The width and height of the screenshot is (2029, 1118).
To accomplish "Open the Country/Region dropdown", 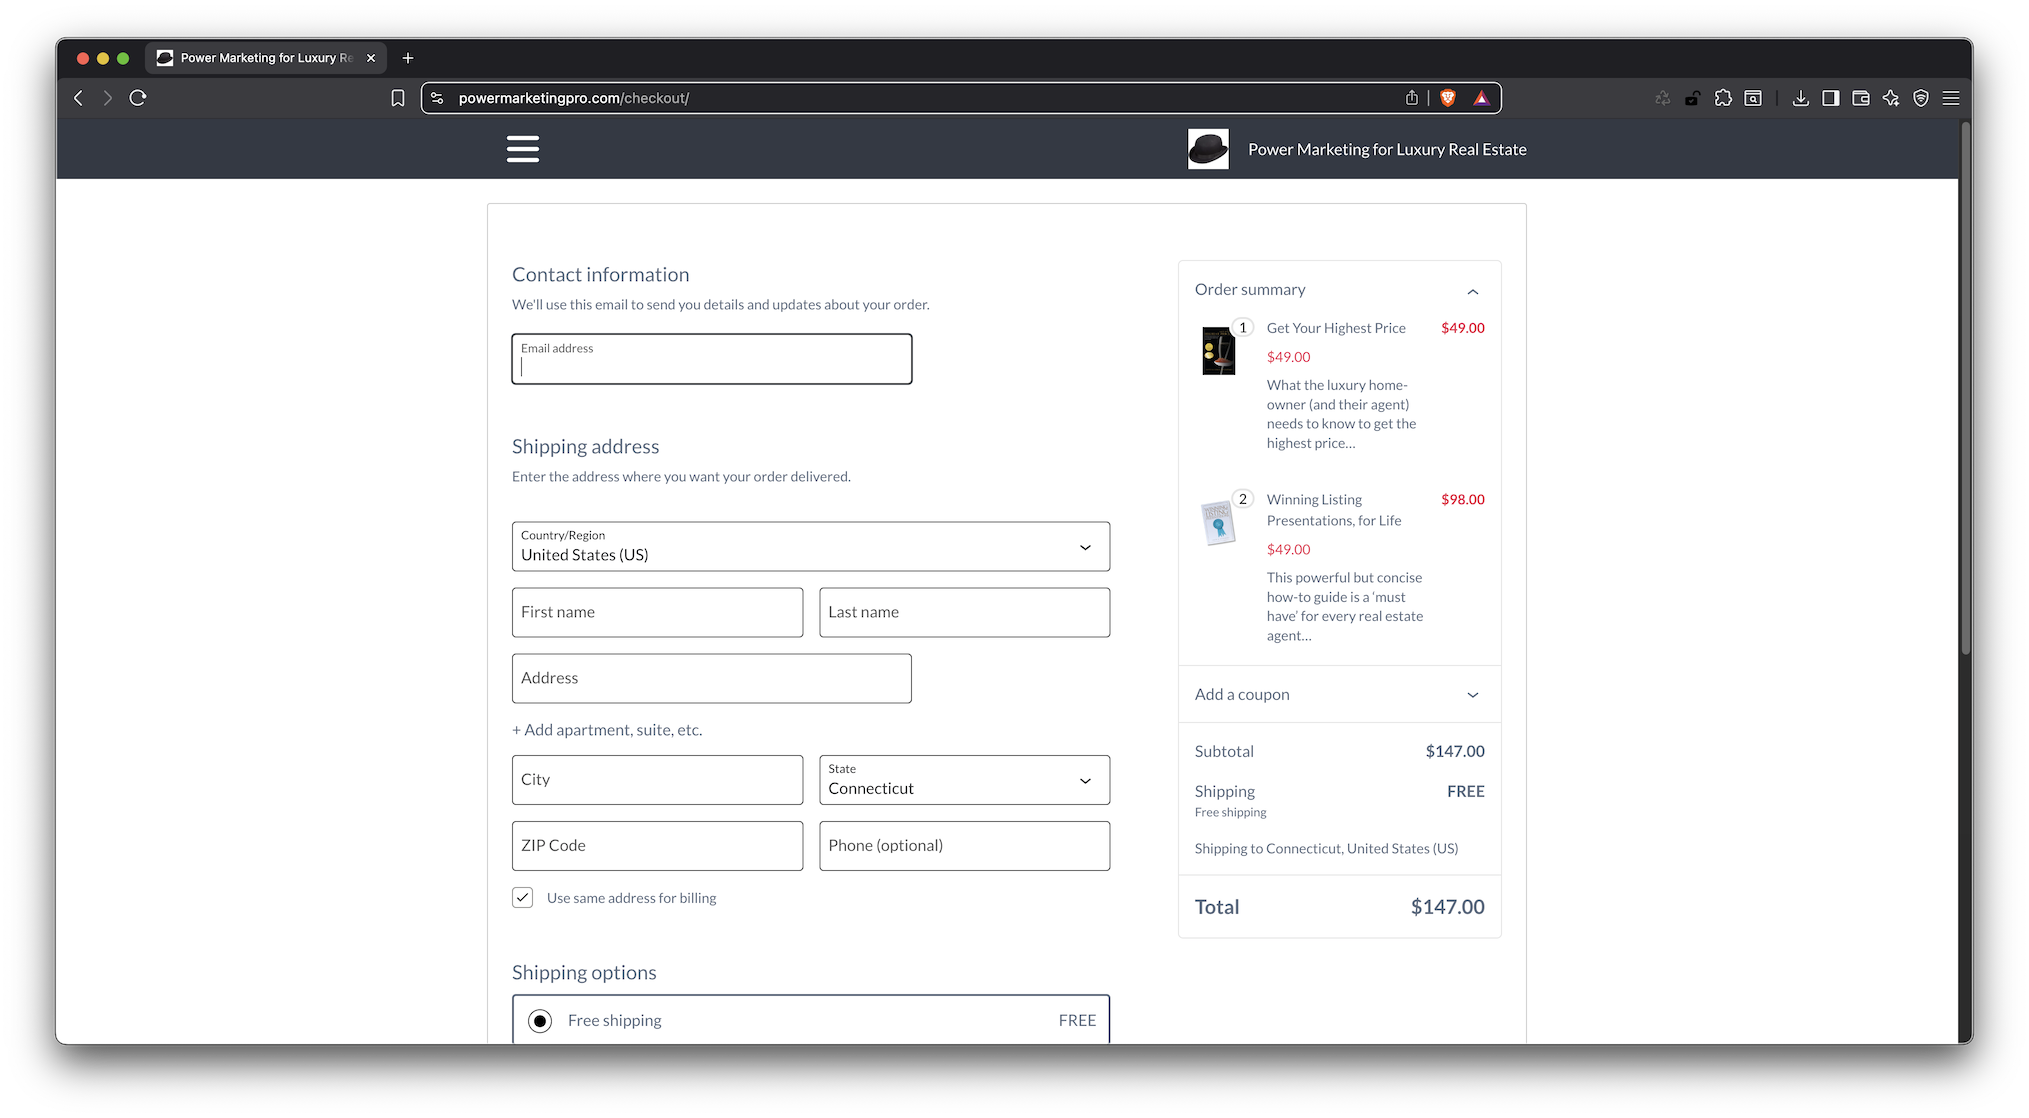I will coord(810,547).
